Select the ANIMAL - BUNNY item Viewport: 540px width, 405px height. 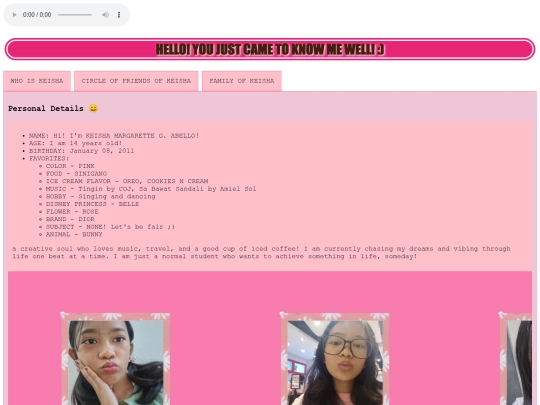pyautogui.click(x=74, y=234)
